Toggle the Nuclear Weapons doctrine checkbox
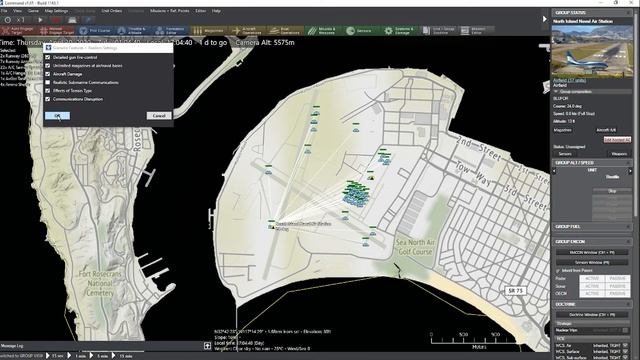The height and width of the screenshot is (360, 640). [625, 330]
